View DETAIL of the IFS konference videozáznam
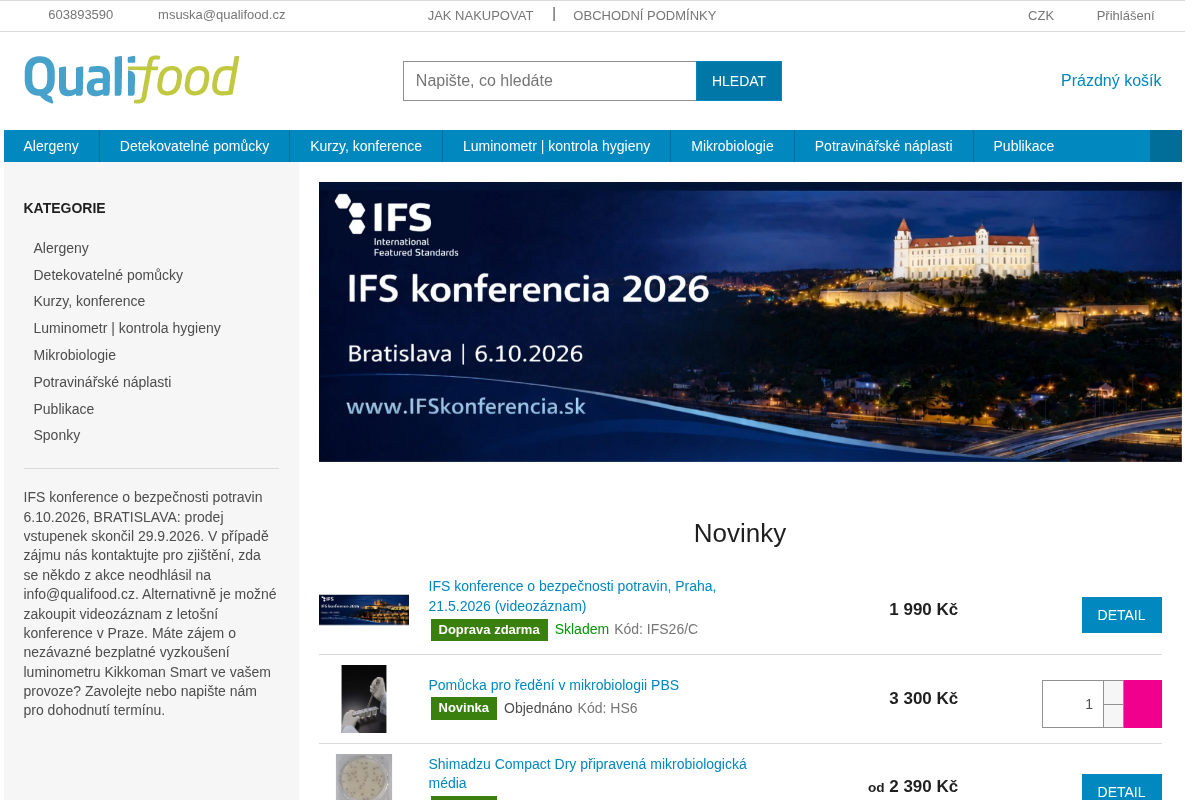 point(1122,615)
